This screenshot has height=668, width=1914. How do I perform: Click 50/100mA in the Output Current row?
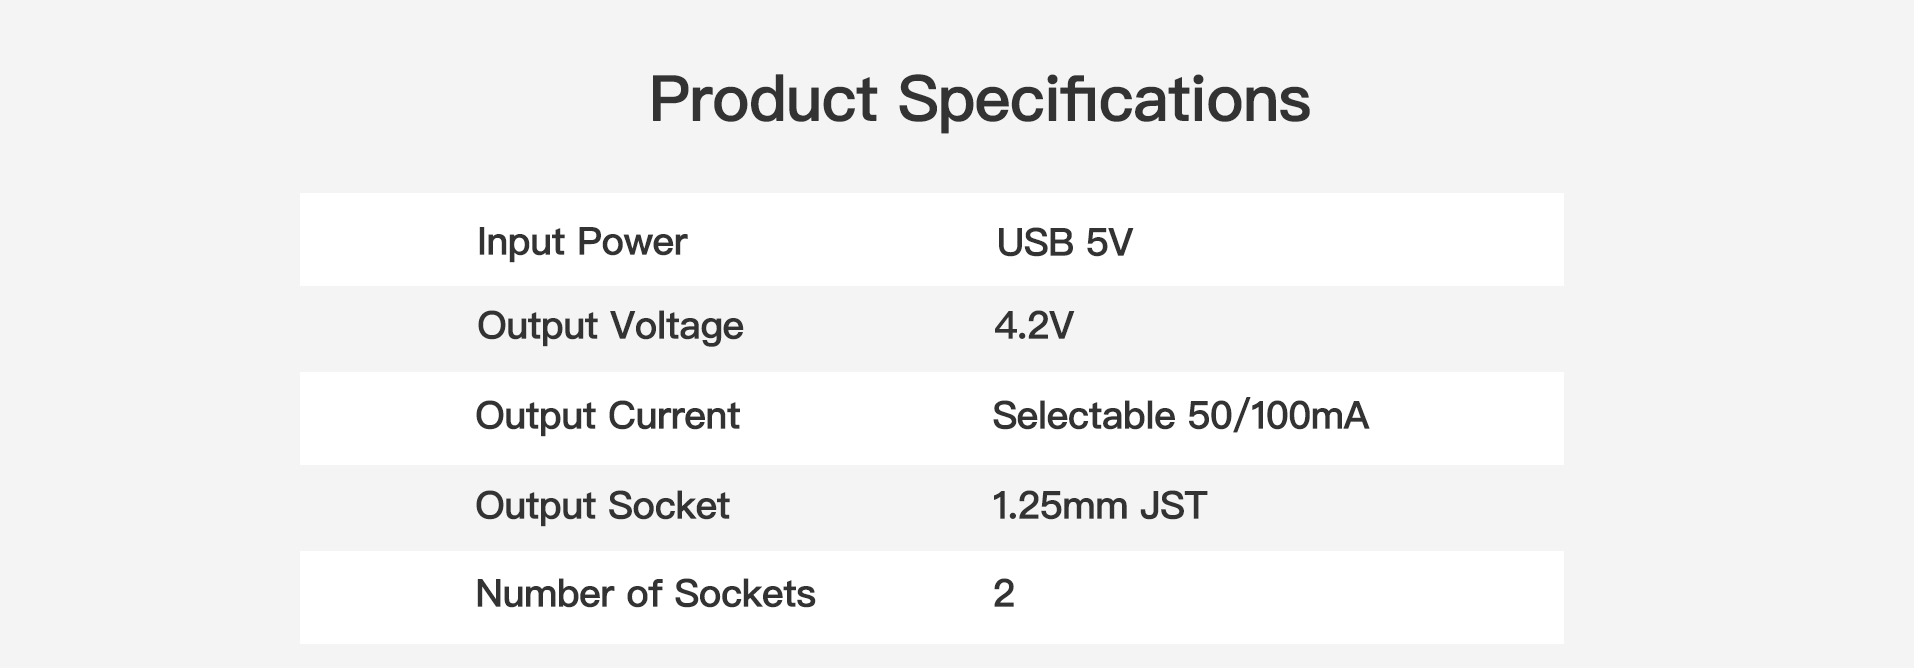[1278, 416]
